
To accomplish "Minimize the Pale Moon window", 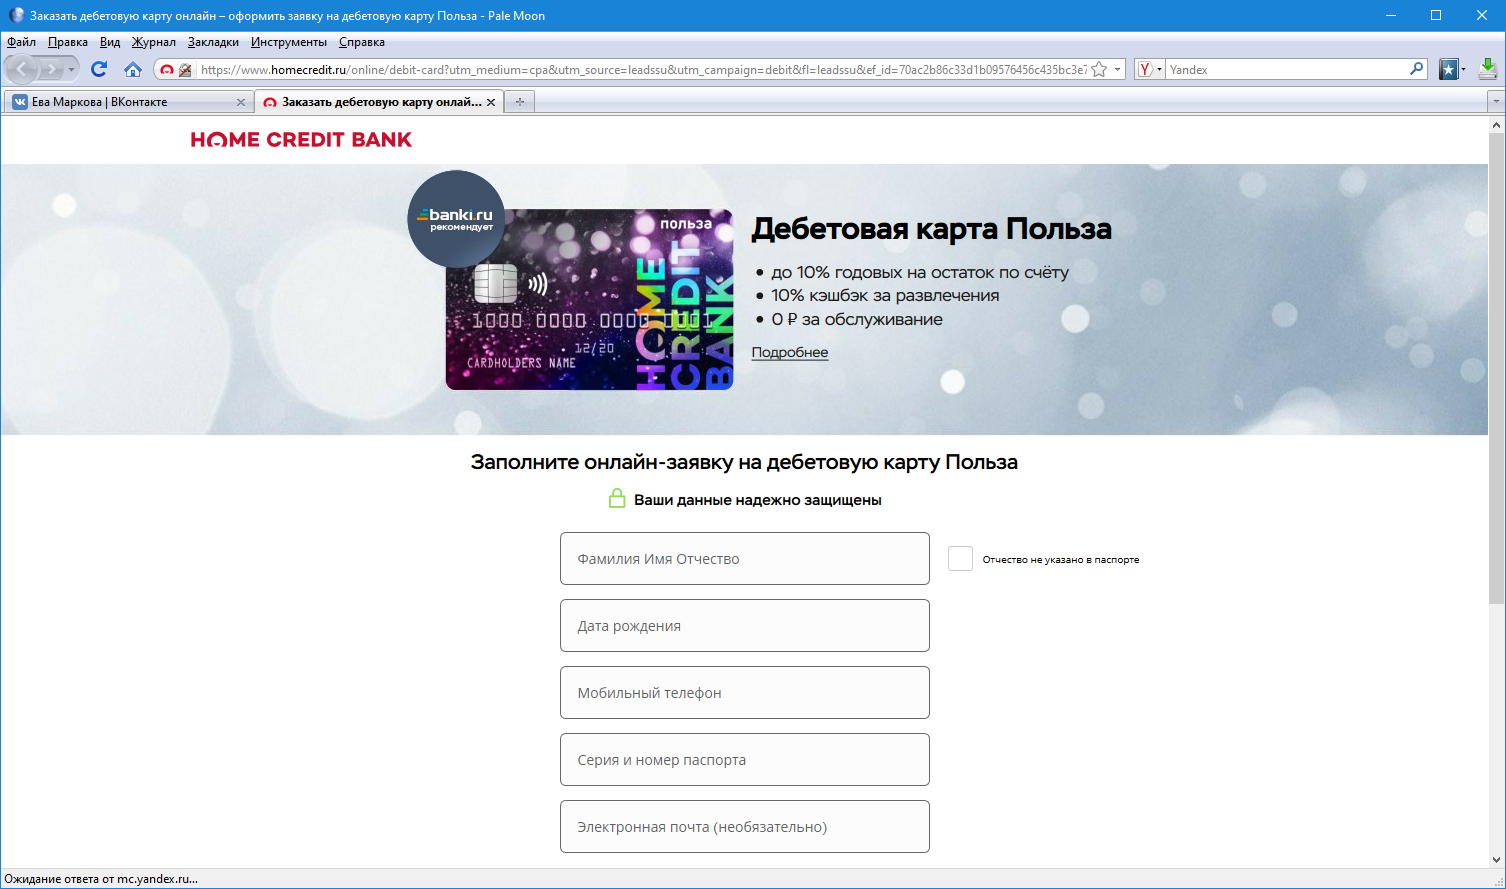I will [1389, 15].
